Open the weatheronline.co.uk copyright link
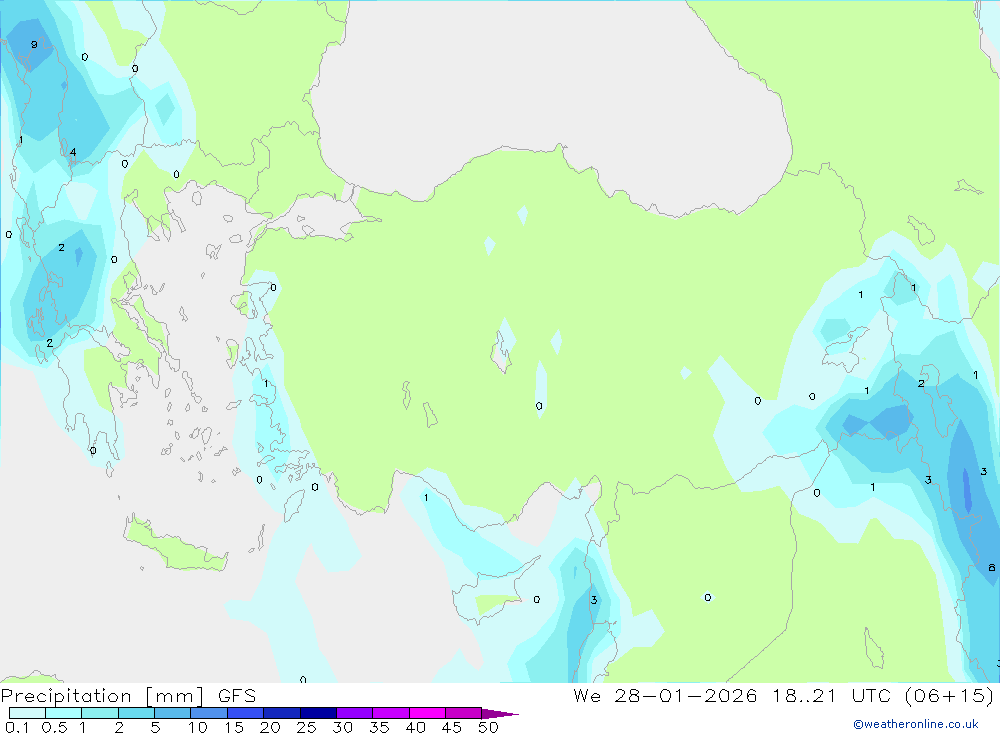 pyautogui.click(x=916, y=724)
